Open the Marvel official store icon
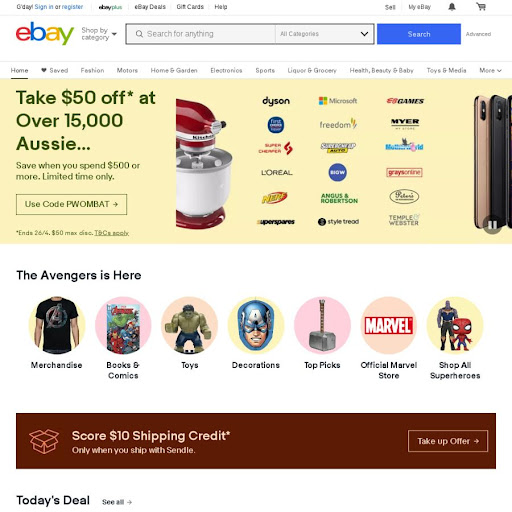This screenshot has height=512, width=512. click(389, 325)
